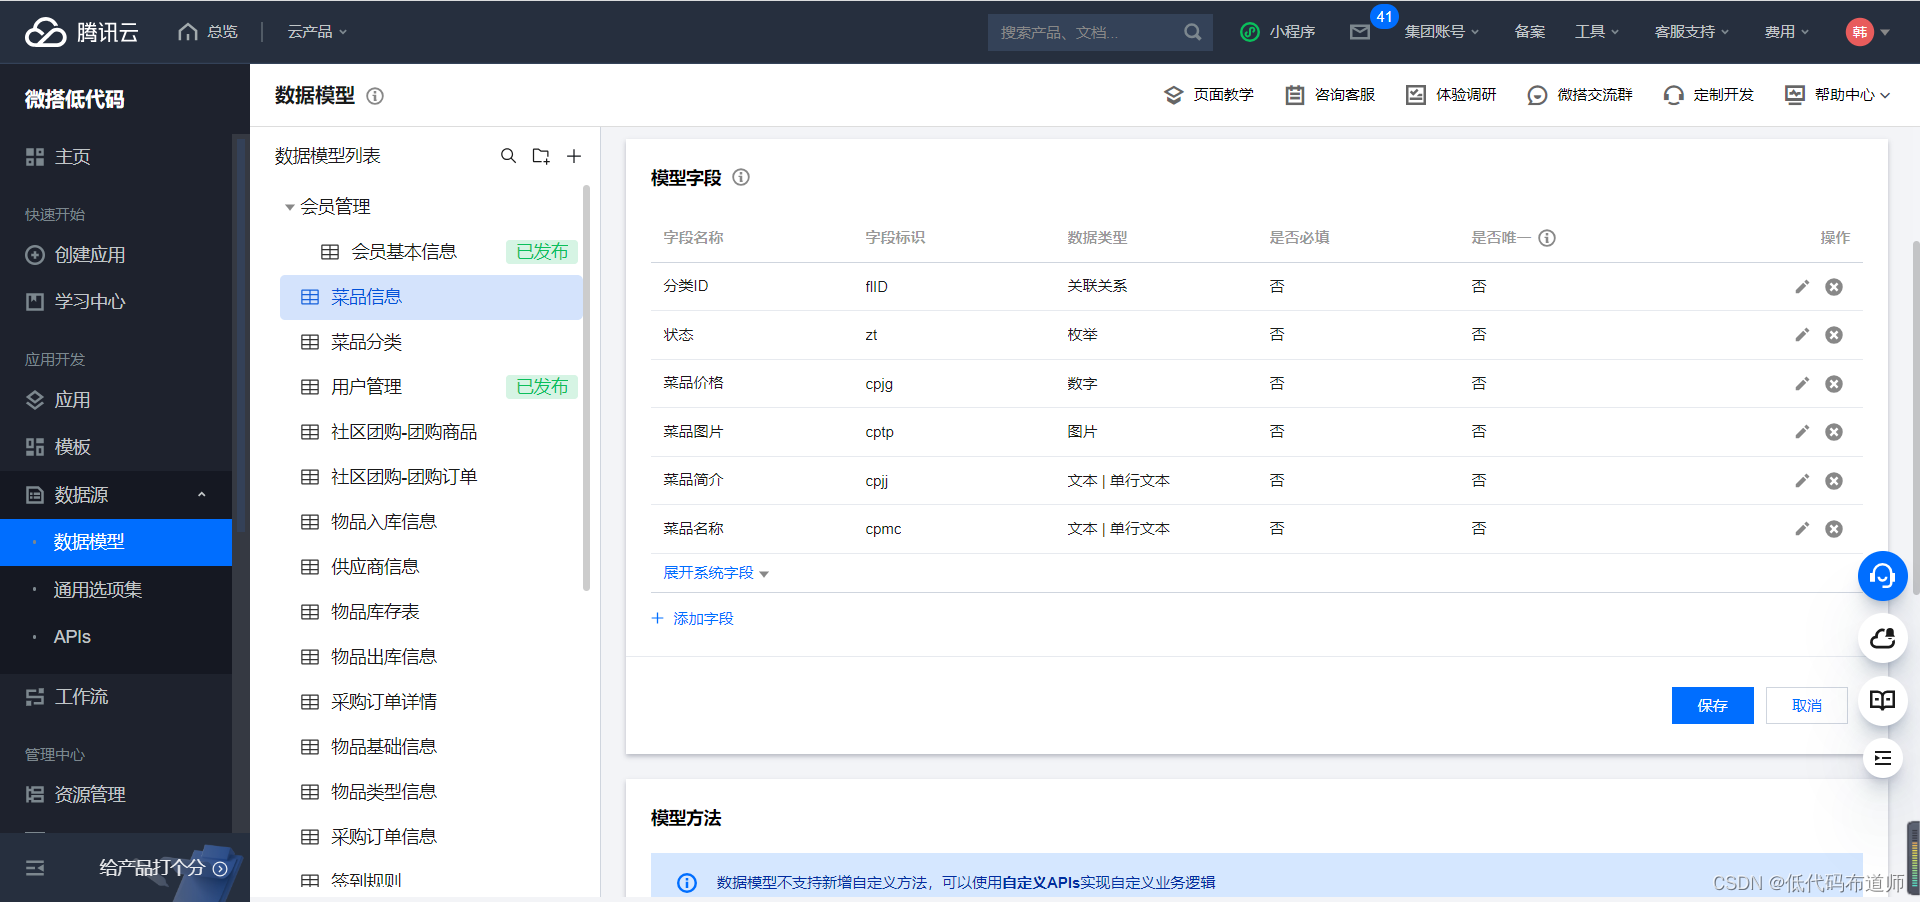Click the 保存 button
Viewport: 1920px width, 902px height.
[x=1712, y=706]
